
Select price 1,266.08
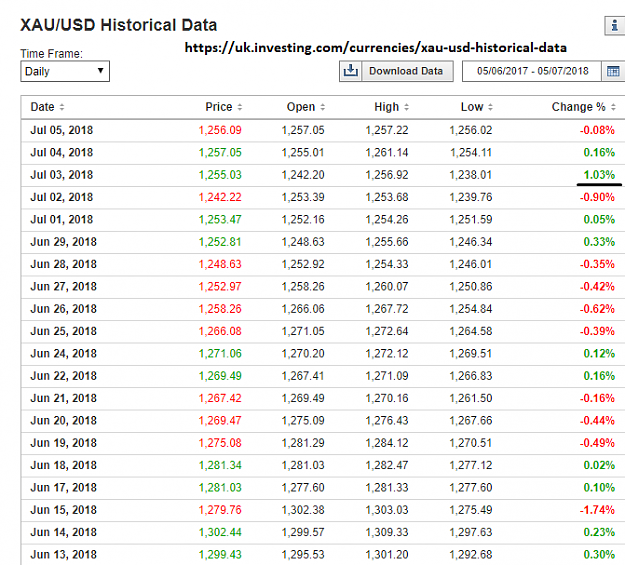click(220, 331)
